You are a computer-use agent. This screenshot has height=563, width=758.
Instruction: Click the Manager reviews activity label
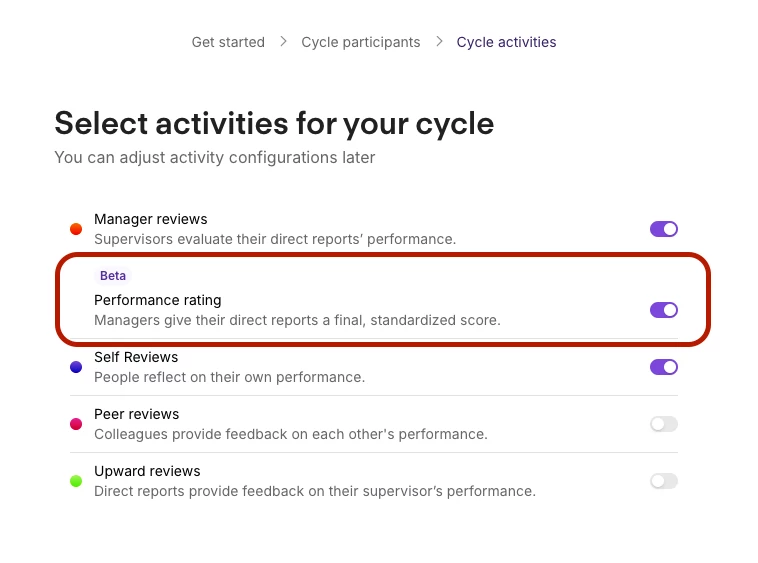[x=151, y=219]
